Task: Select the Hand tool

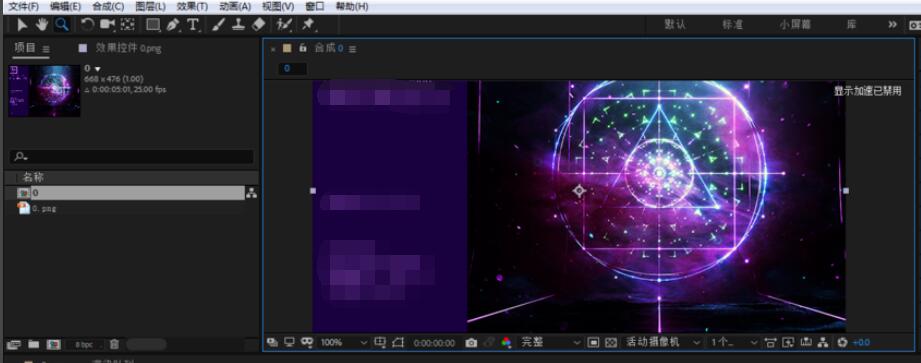Action: point(42,25)
